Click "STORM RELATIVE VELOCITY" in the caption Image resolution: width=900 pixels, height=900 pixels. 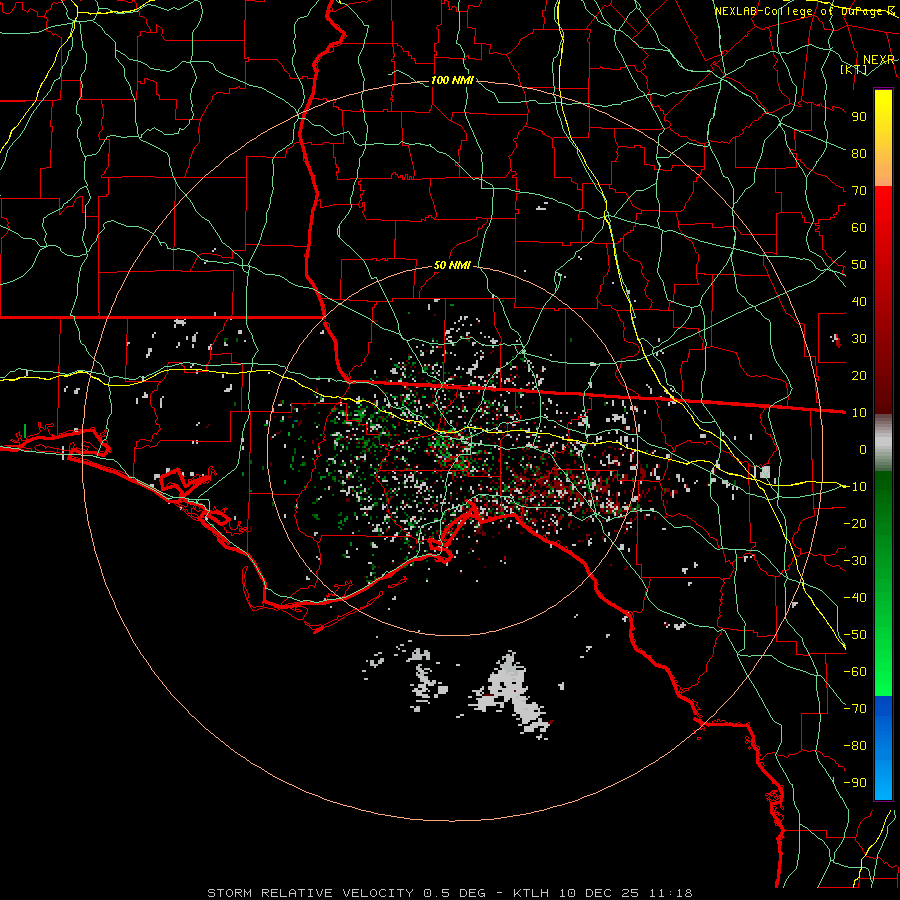[310, 893]
